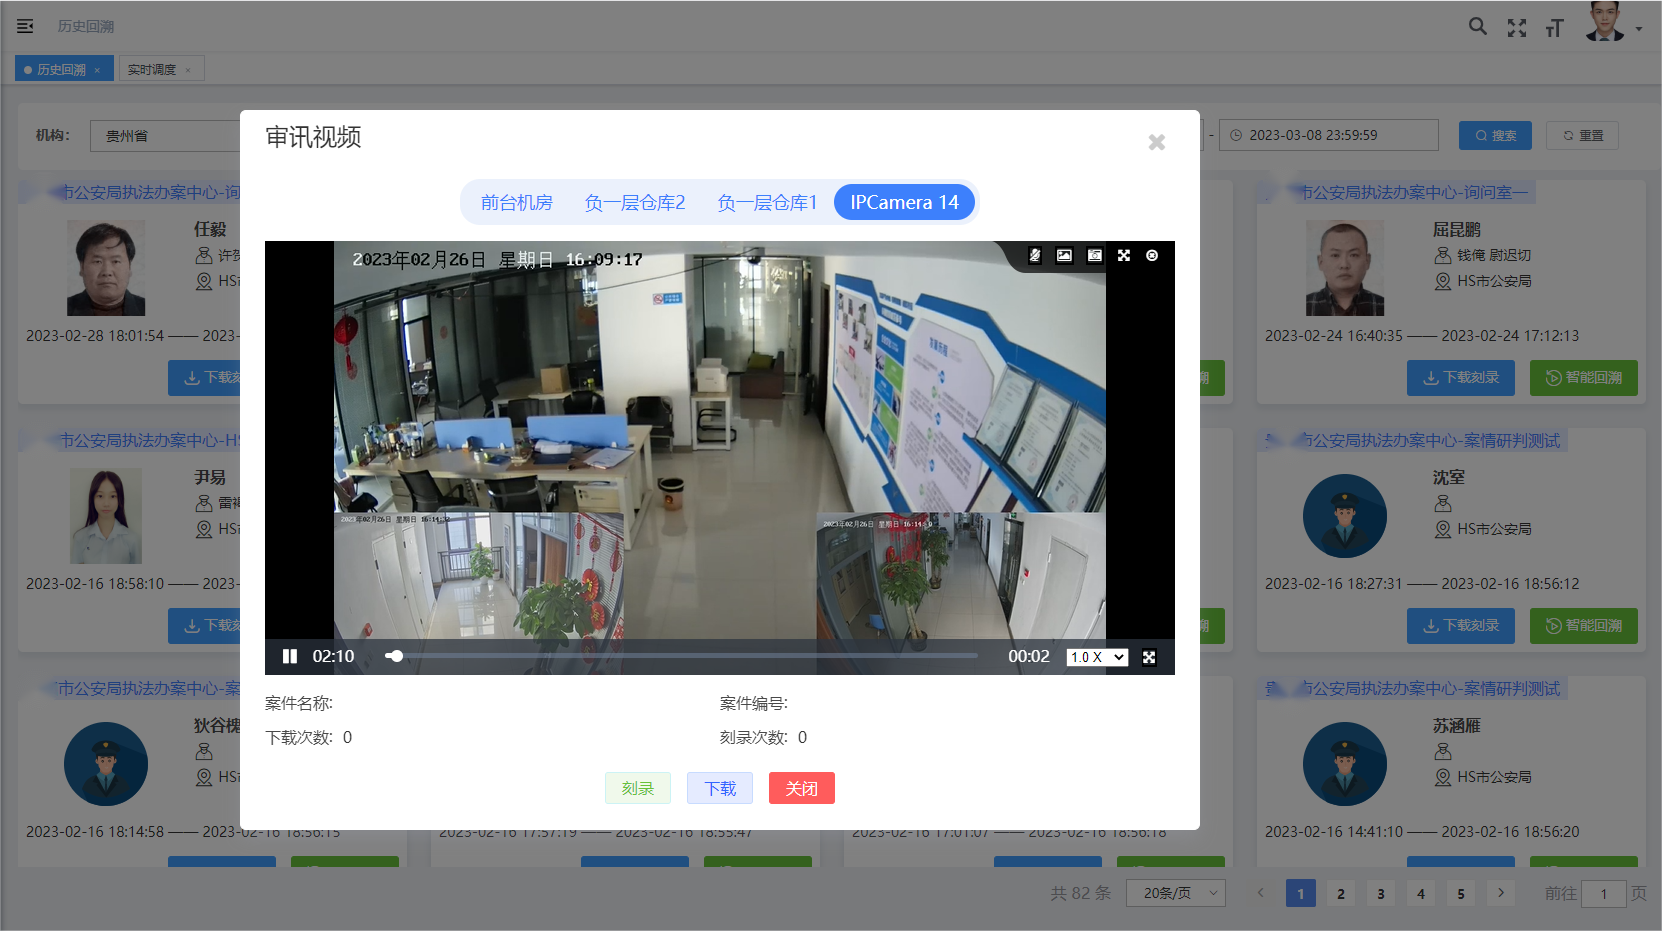The width and height of the screenshot is (1662, 931).
Task: Close the 审讯视频 dialog with X
Action: point(1157,142)
